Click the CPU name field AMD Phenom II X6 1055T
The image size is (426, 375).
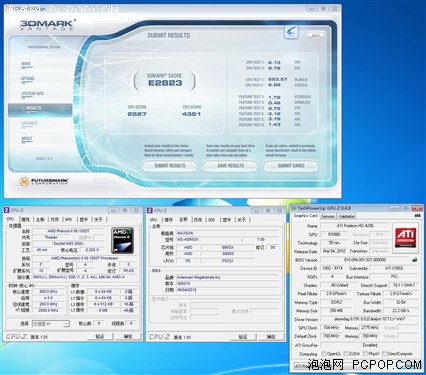(x=68, y=231)
